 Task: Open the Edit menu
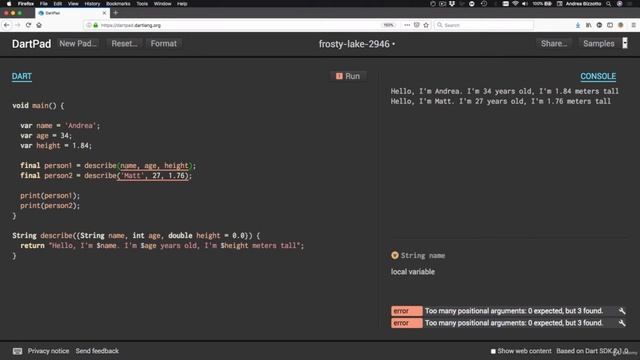[58, 4]
